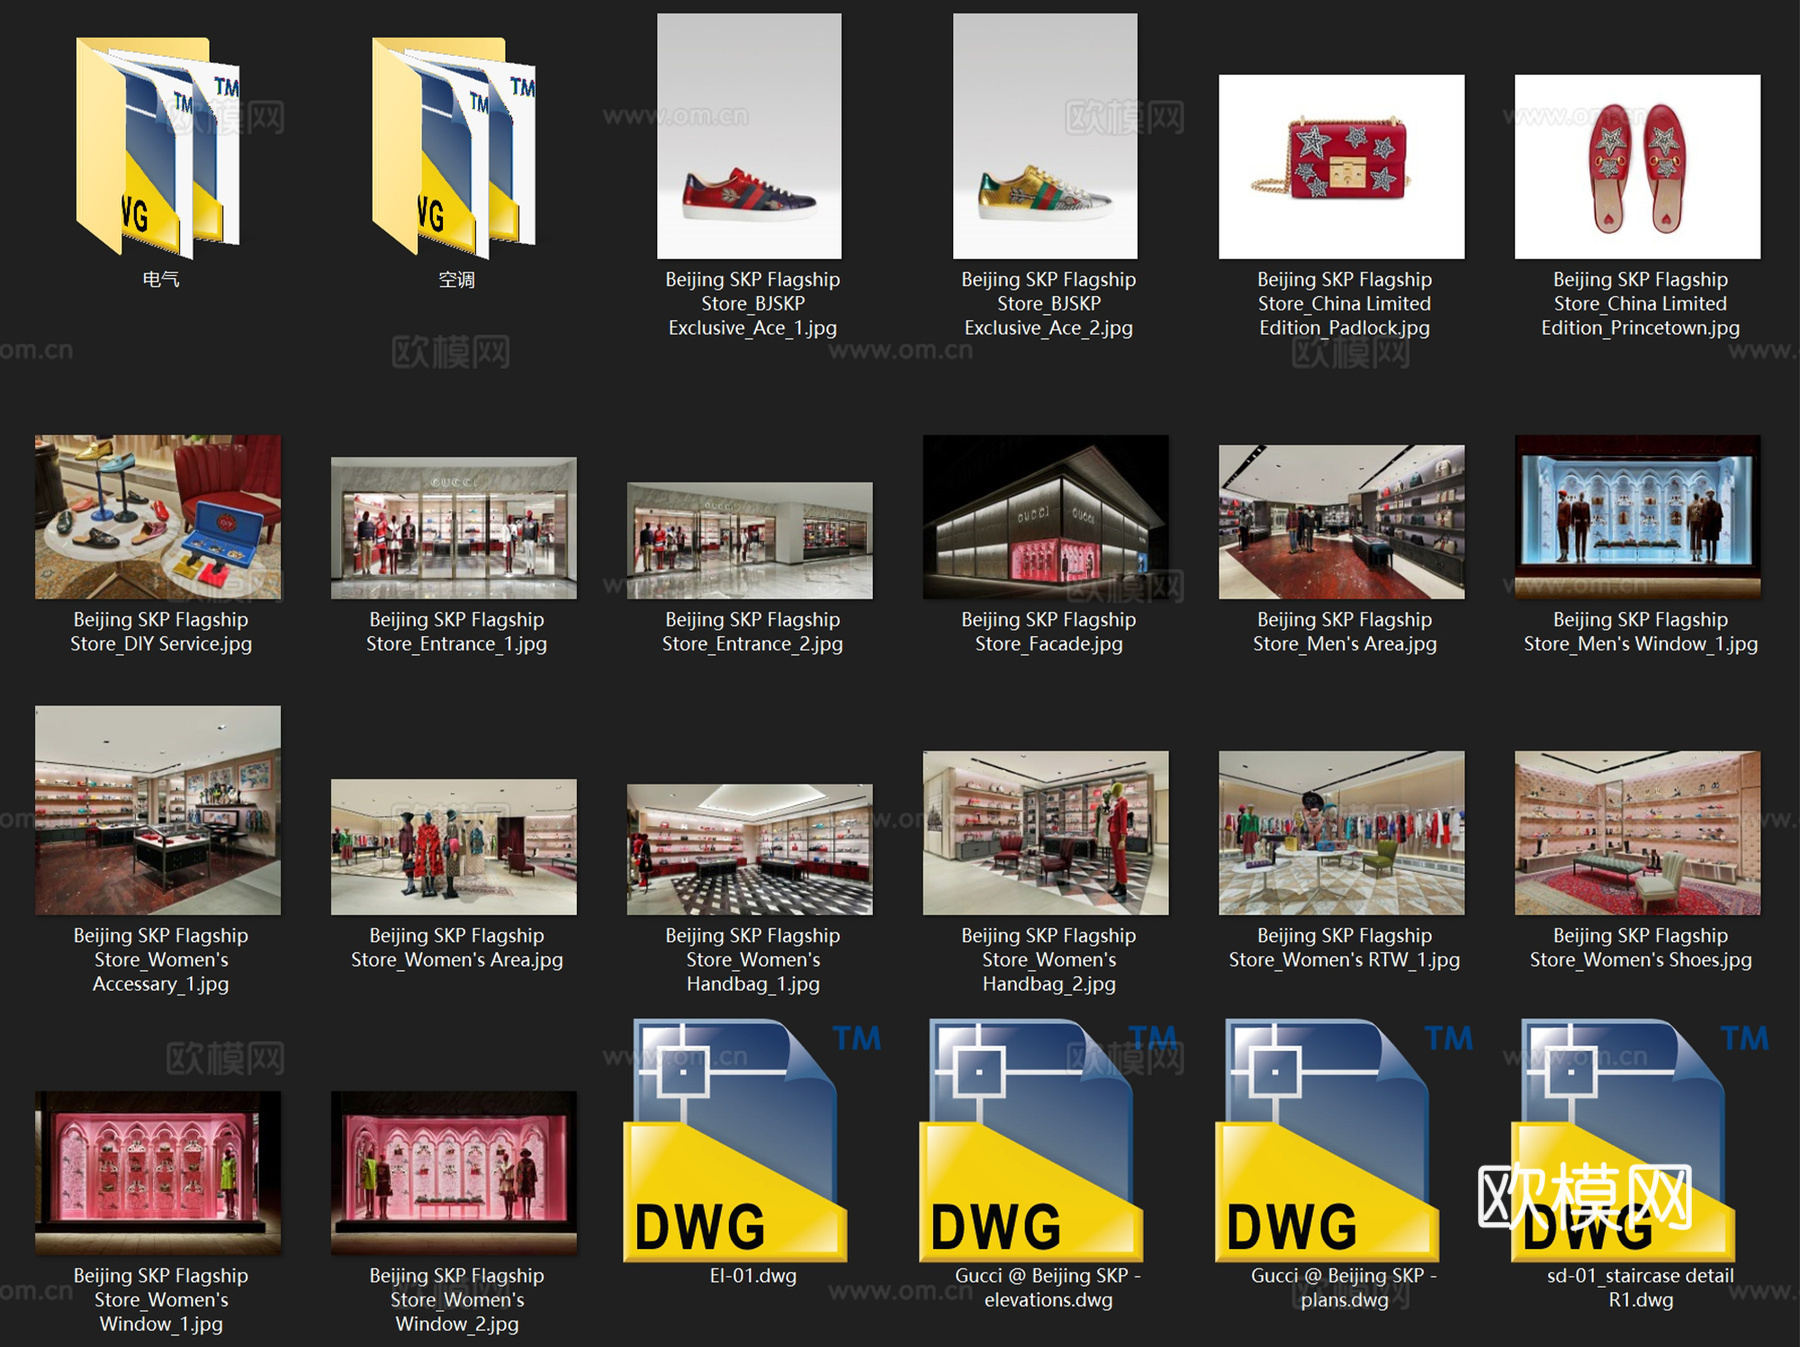The image size is (1800, 1347).
Task: Select the BJSKP Exclusive_Ace_1.jpg sneaker thumbnail
Action: tap(749, 136)
